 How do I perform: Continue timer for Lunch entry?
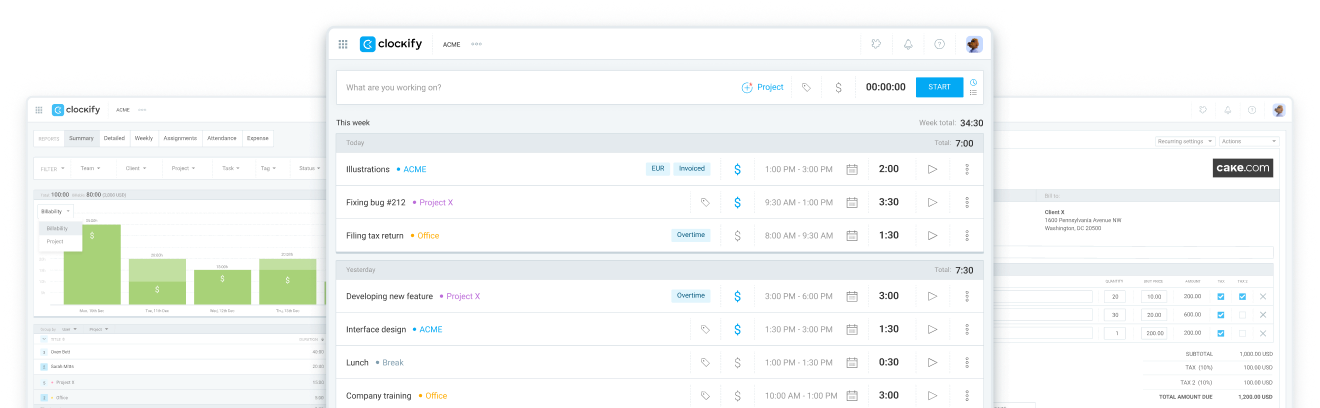932,362
